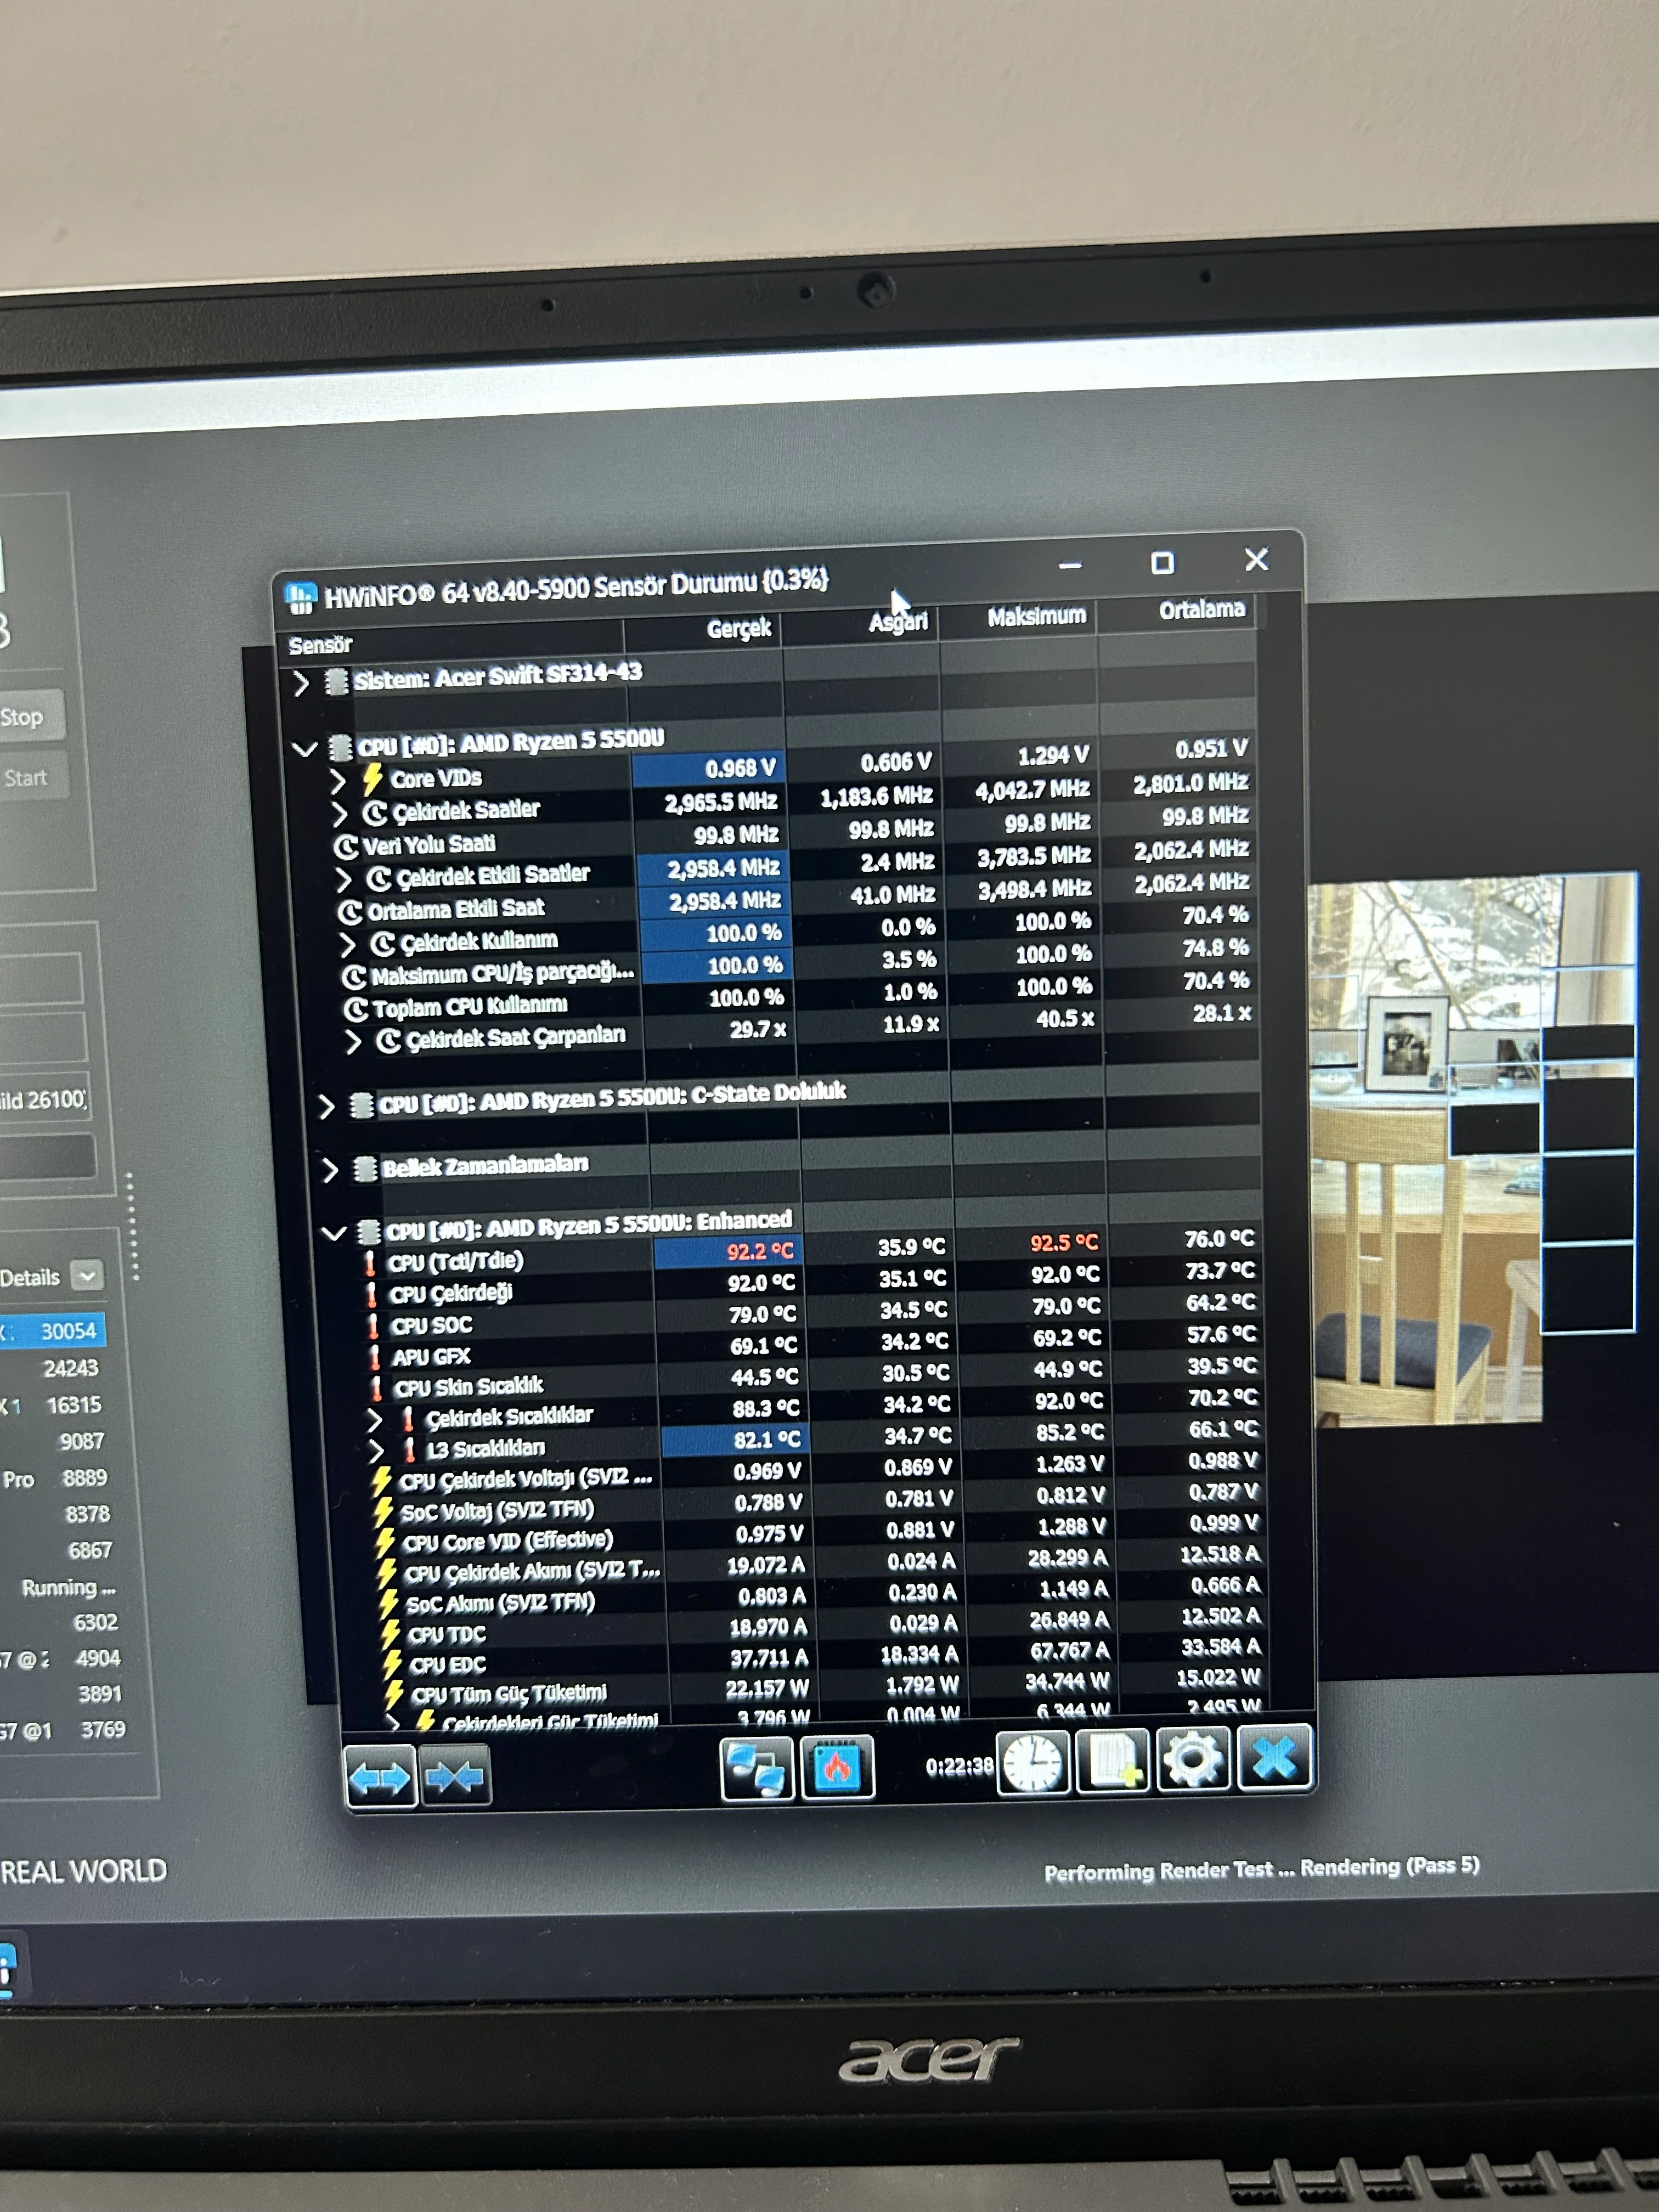Open sensor settings gear icon
This screenshot has width=1659, height=2212.
(1192, 1760)
